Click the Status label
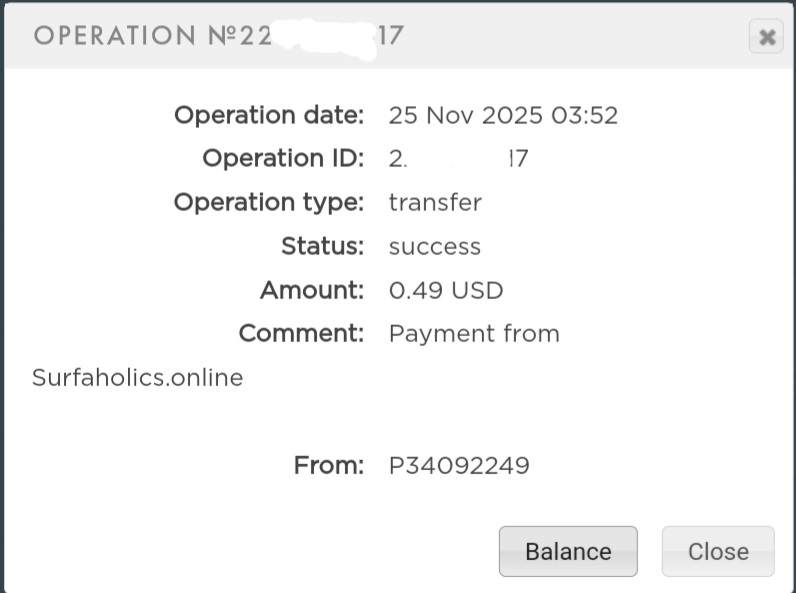796x593 pixels. click(x=322, y=246)
